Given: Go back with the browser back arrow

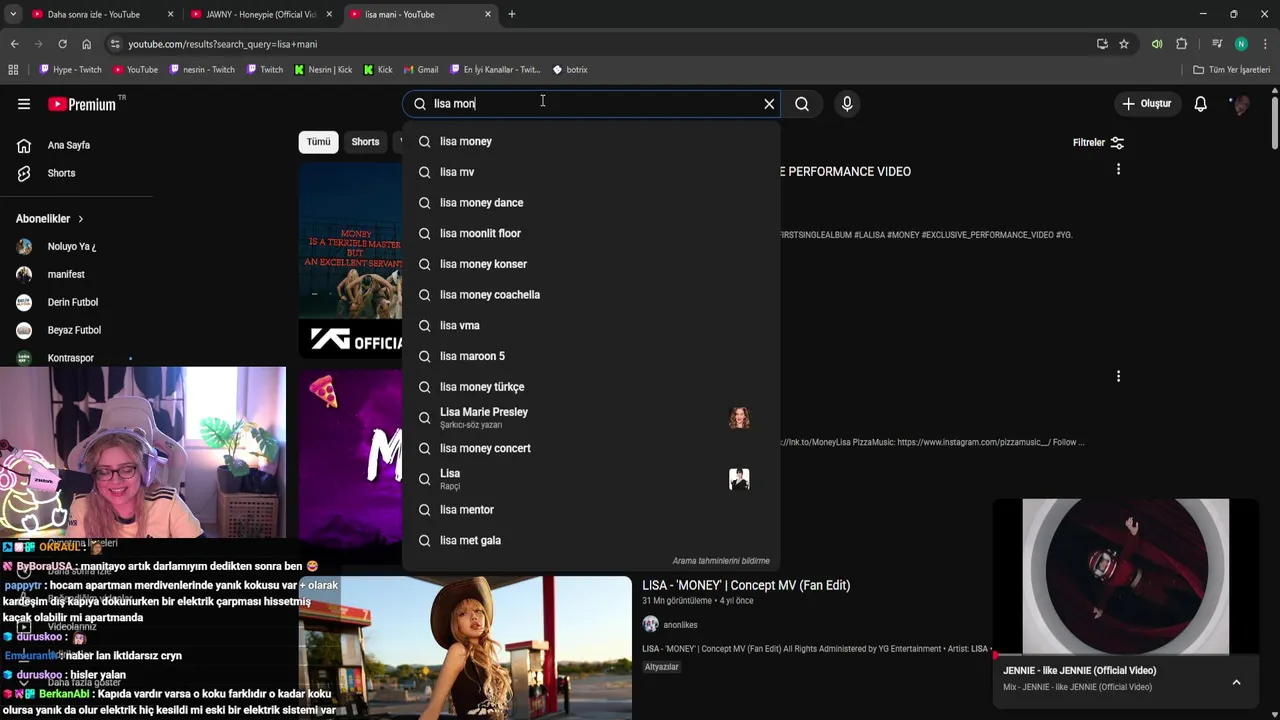Looking at the screenshot, I should coord(14,44).
